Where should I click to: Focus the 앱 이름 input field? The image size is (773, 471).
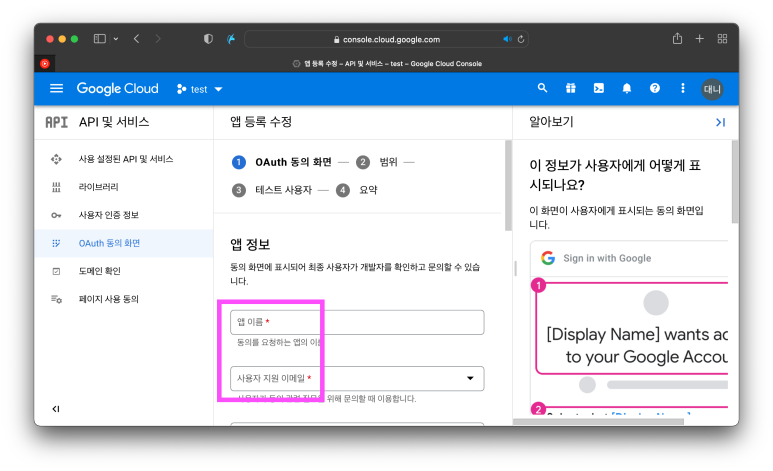pos(357,322)
